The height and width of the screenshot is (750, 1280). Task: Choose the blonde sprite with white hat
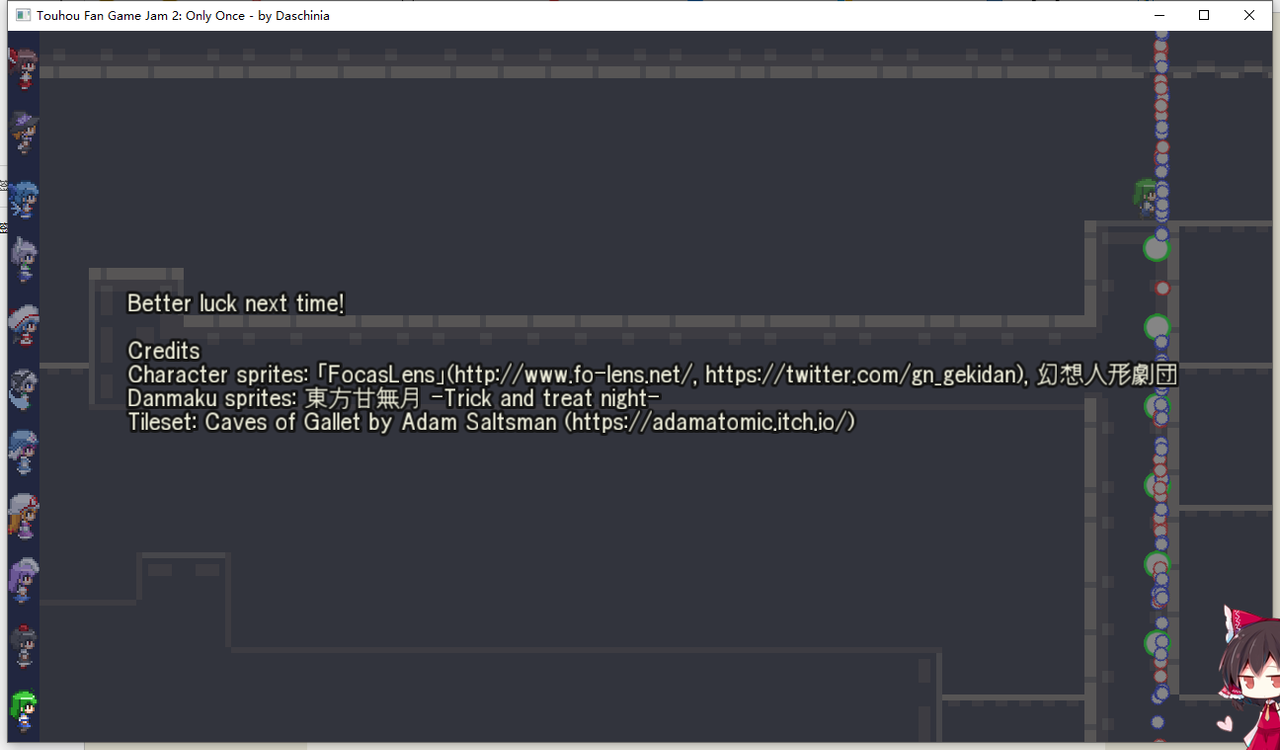click(23, 516)
